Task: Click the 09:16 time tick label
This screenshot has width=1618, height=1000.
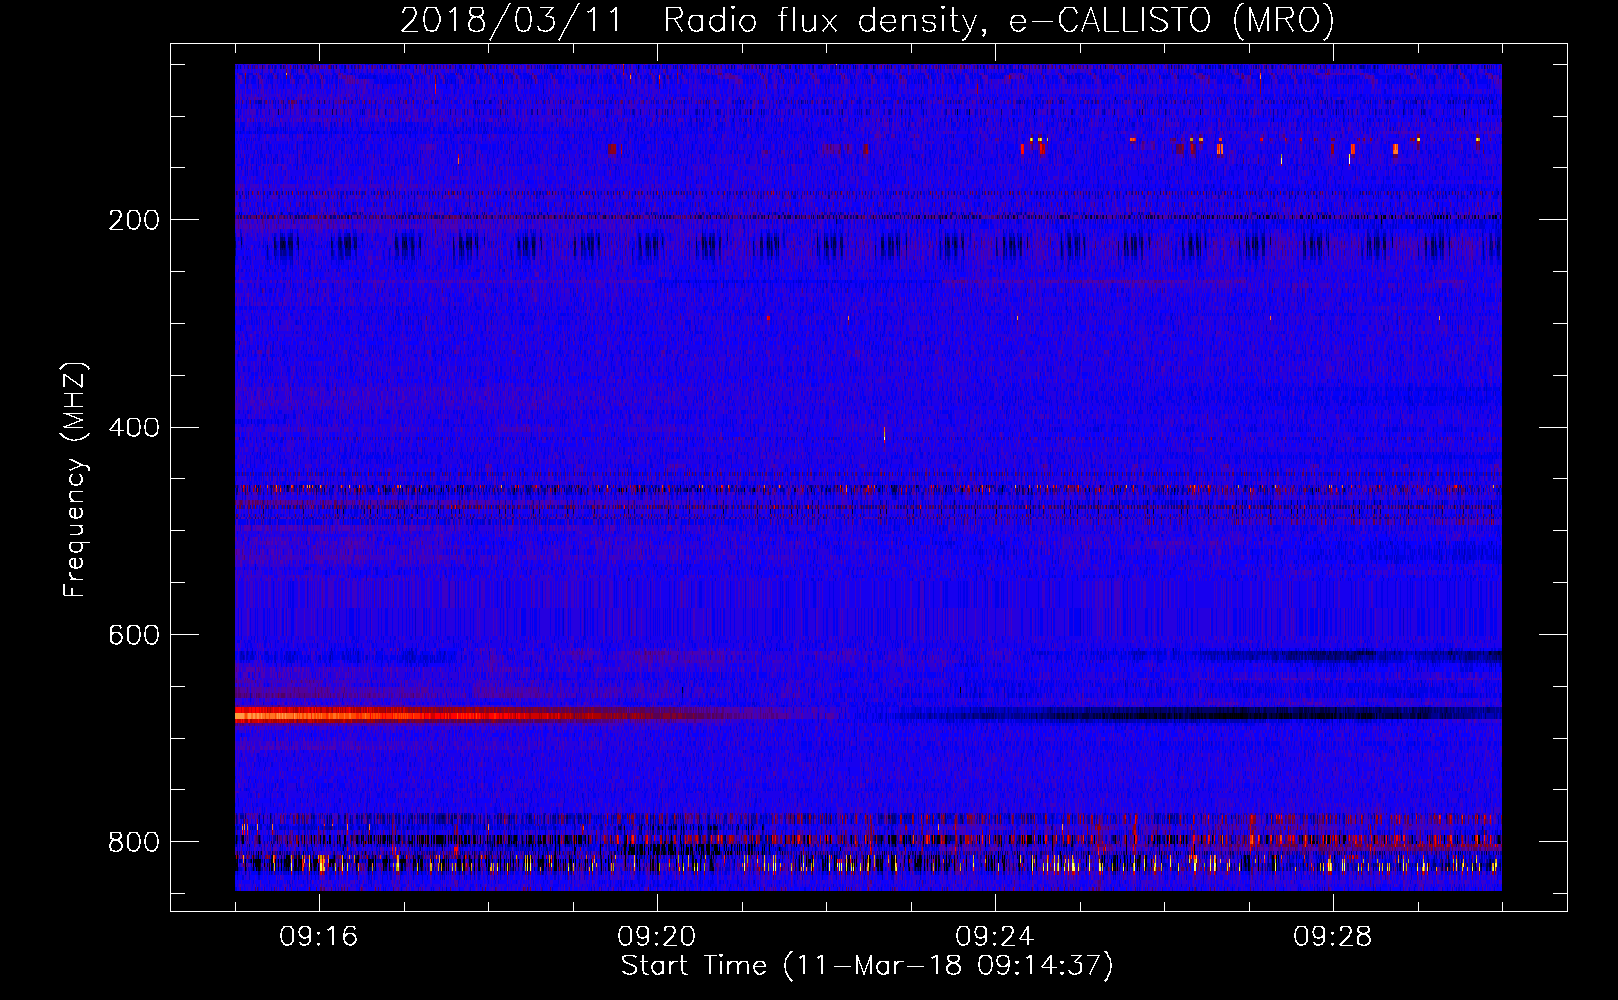Action: 319,937
